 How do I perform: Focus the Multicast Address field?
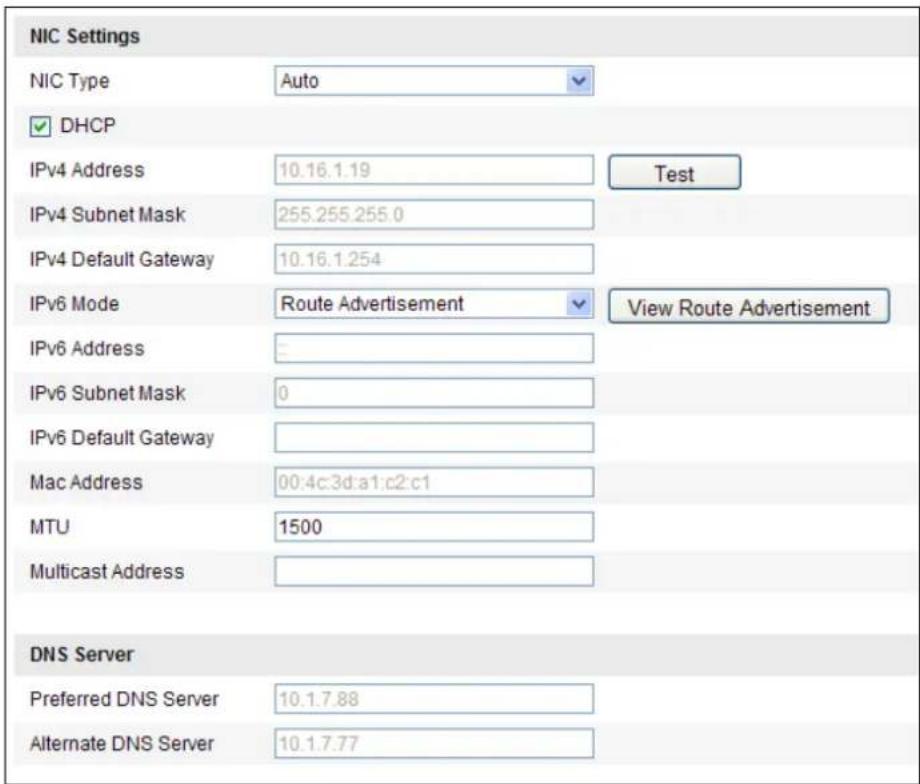pos(434,572)
